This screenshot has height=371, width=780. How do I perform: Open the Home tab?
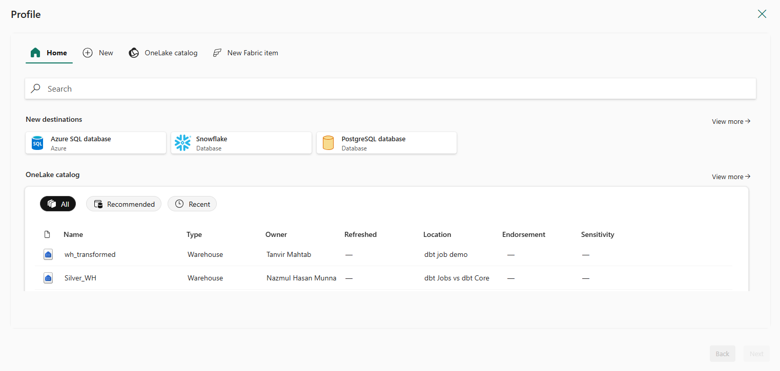click(49, 53)
